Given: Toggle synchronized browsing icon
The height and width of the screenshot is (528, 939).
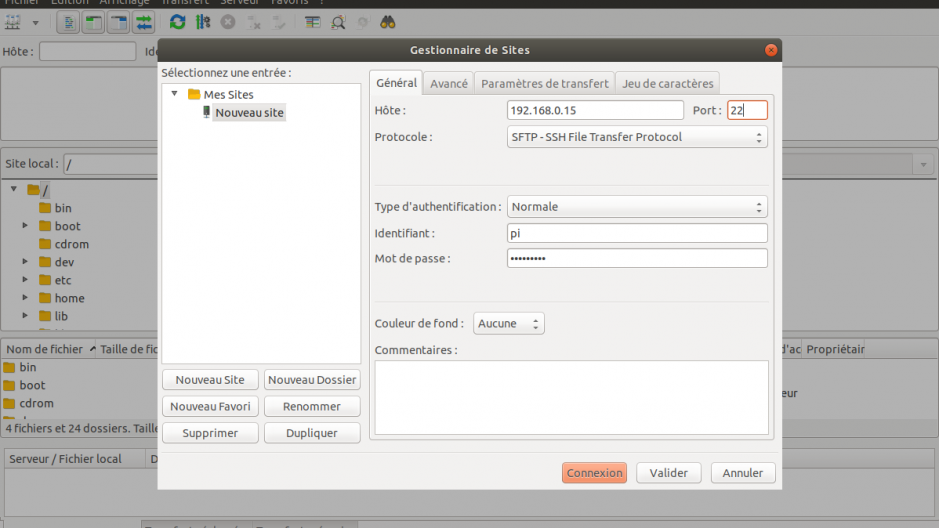Looking at the screenshot, I should 363,23.
